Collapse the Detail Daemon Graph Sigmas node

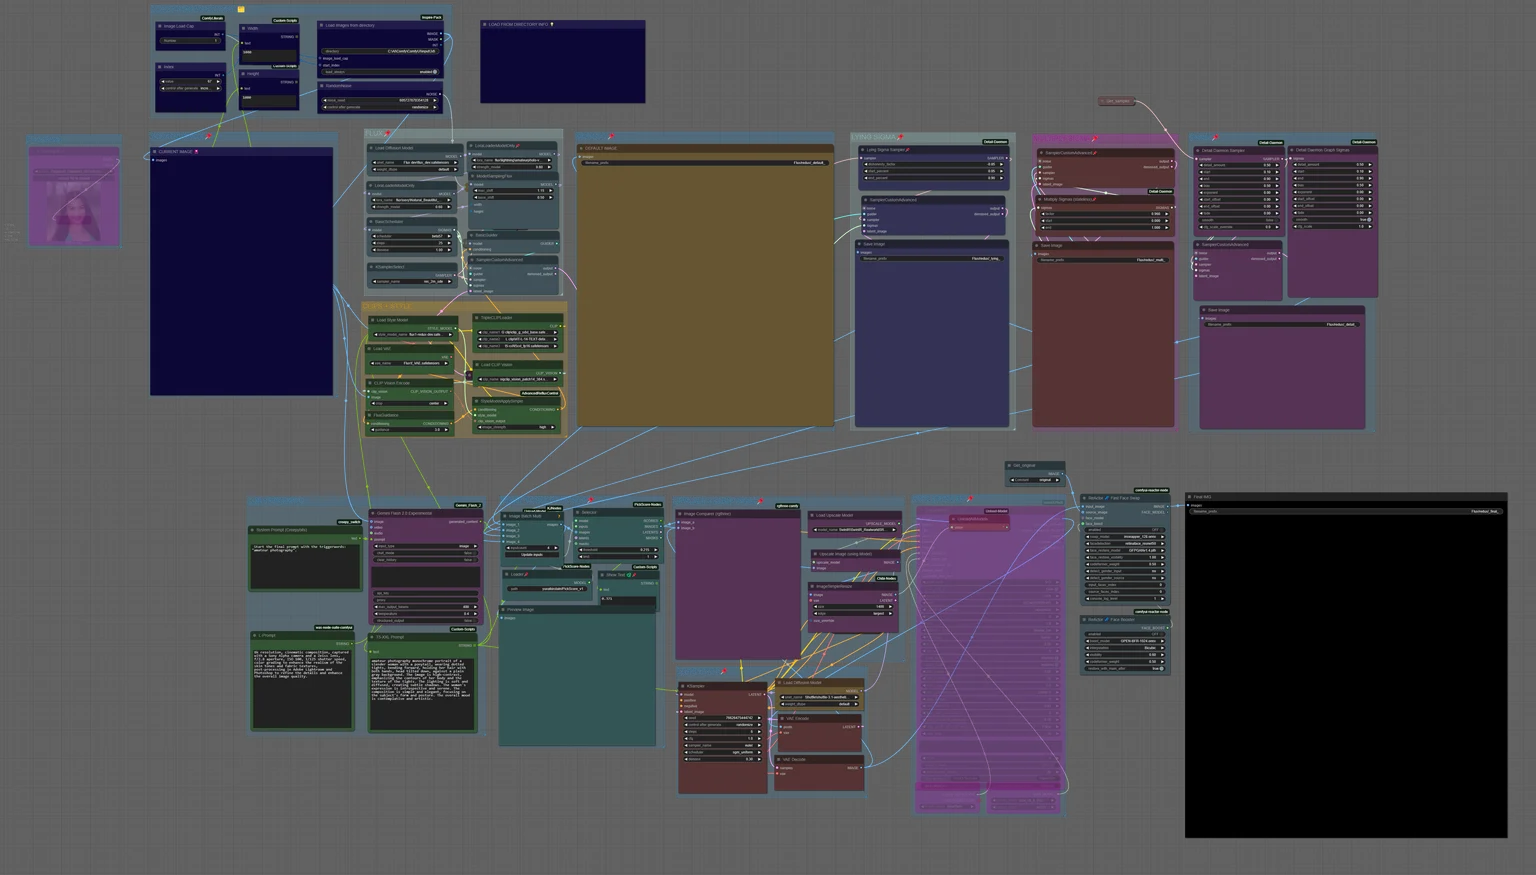[x=1293, y=150]
